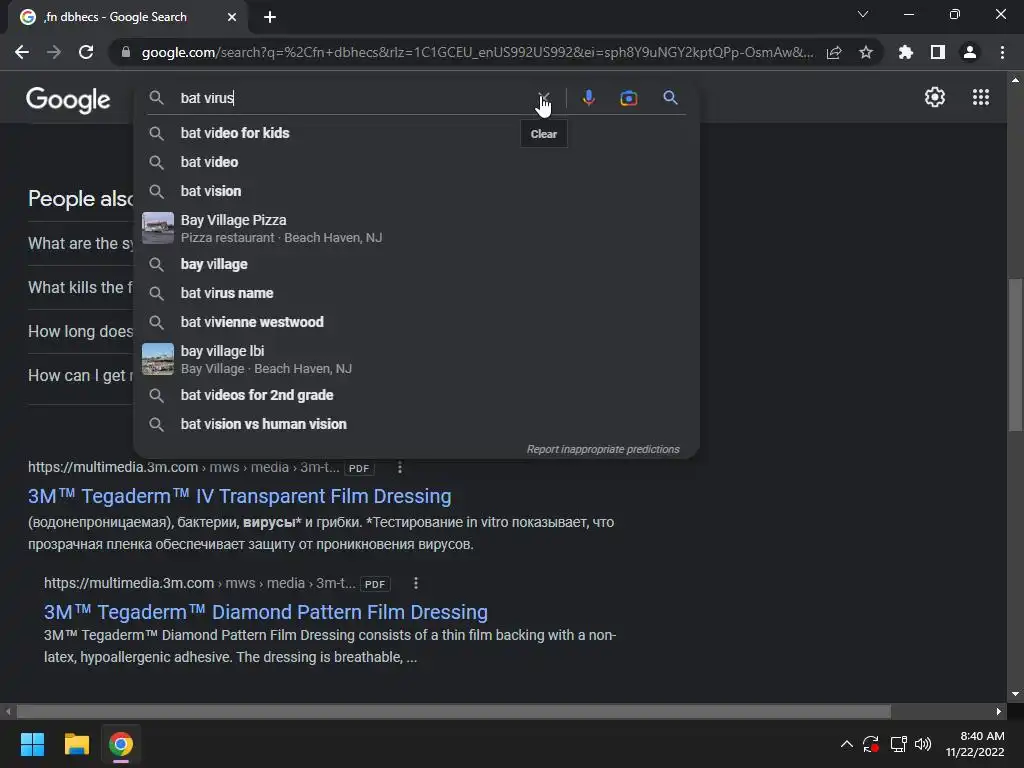Image resolution: width=1024 pixels, height=768 pixels.
Task: Click the scroll right arrow
Action: (999, 711)
